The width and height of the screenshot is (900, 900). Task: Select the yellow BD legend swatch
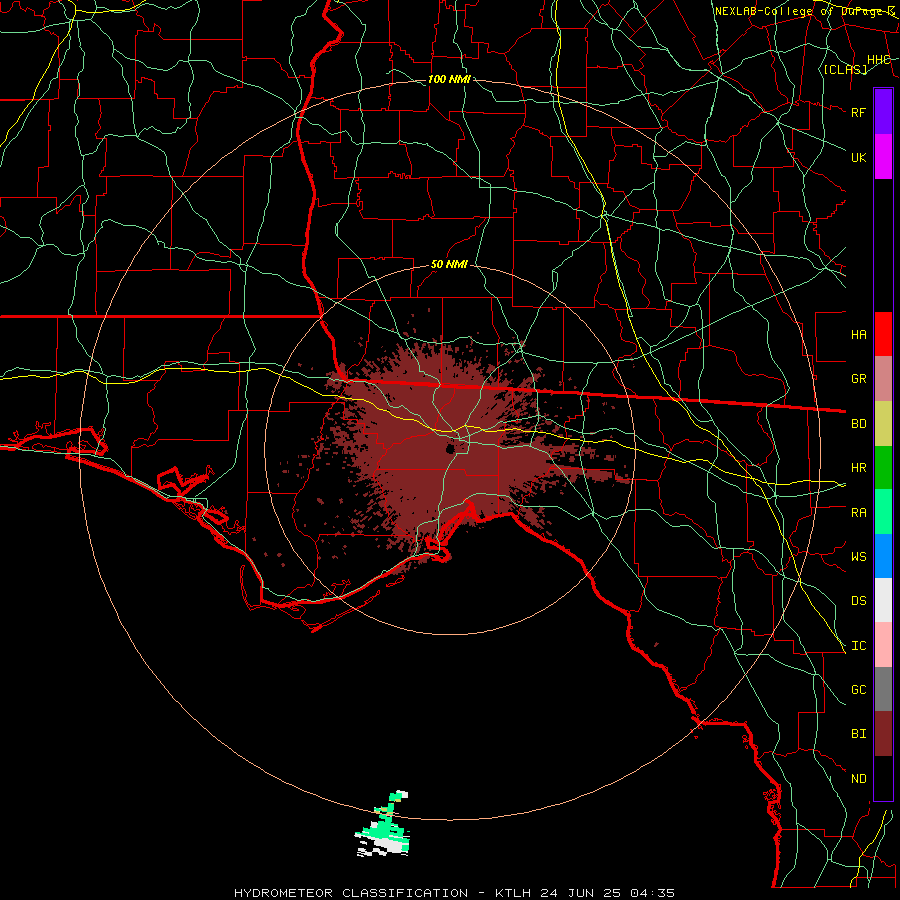click(x=883, y=424)
